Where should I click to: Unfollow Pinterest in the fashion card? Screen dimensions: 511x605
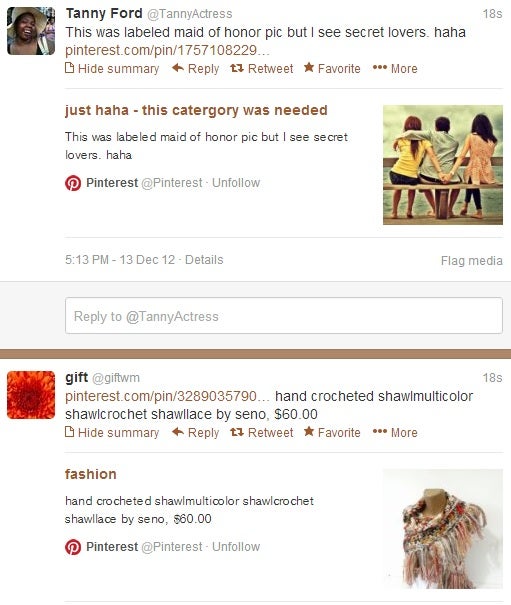click(x=236, y=547)
